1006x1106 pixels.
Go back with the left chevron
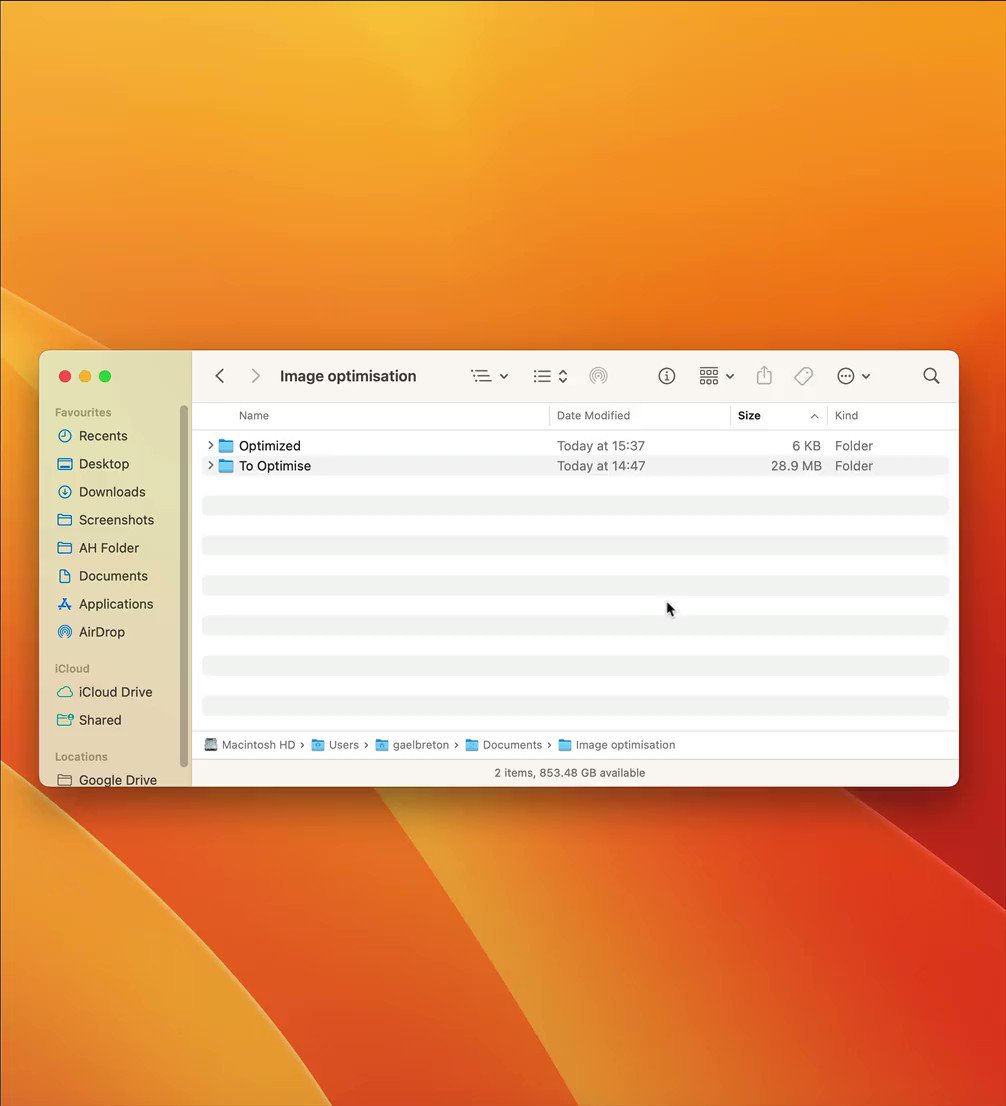pos(220,376)
